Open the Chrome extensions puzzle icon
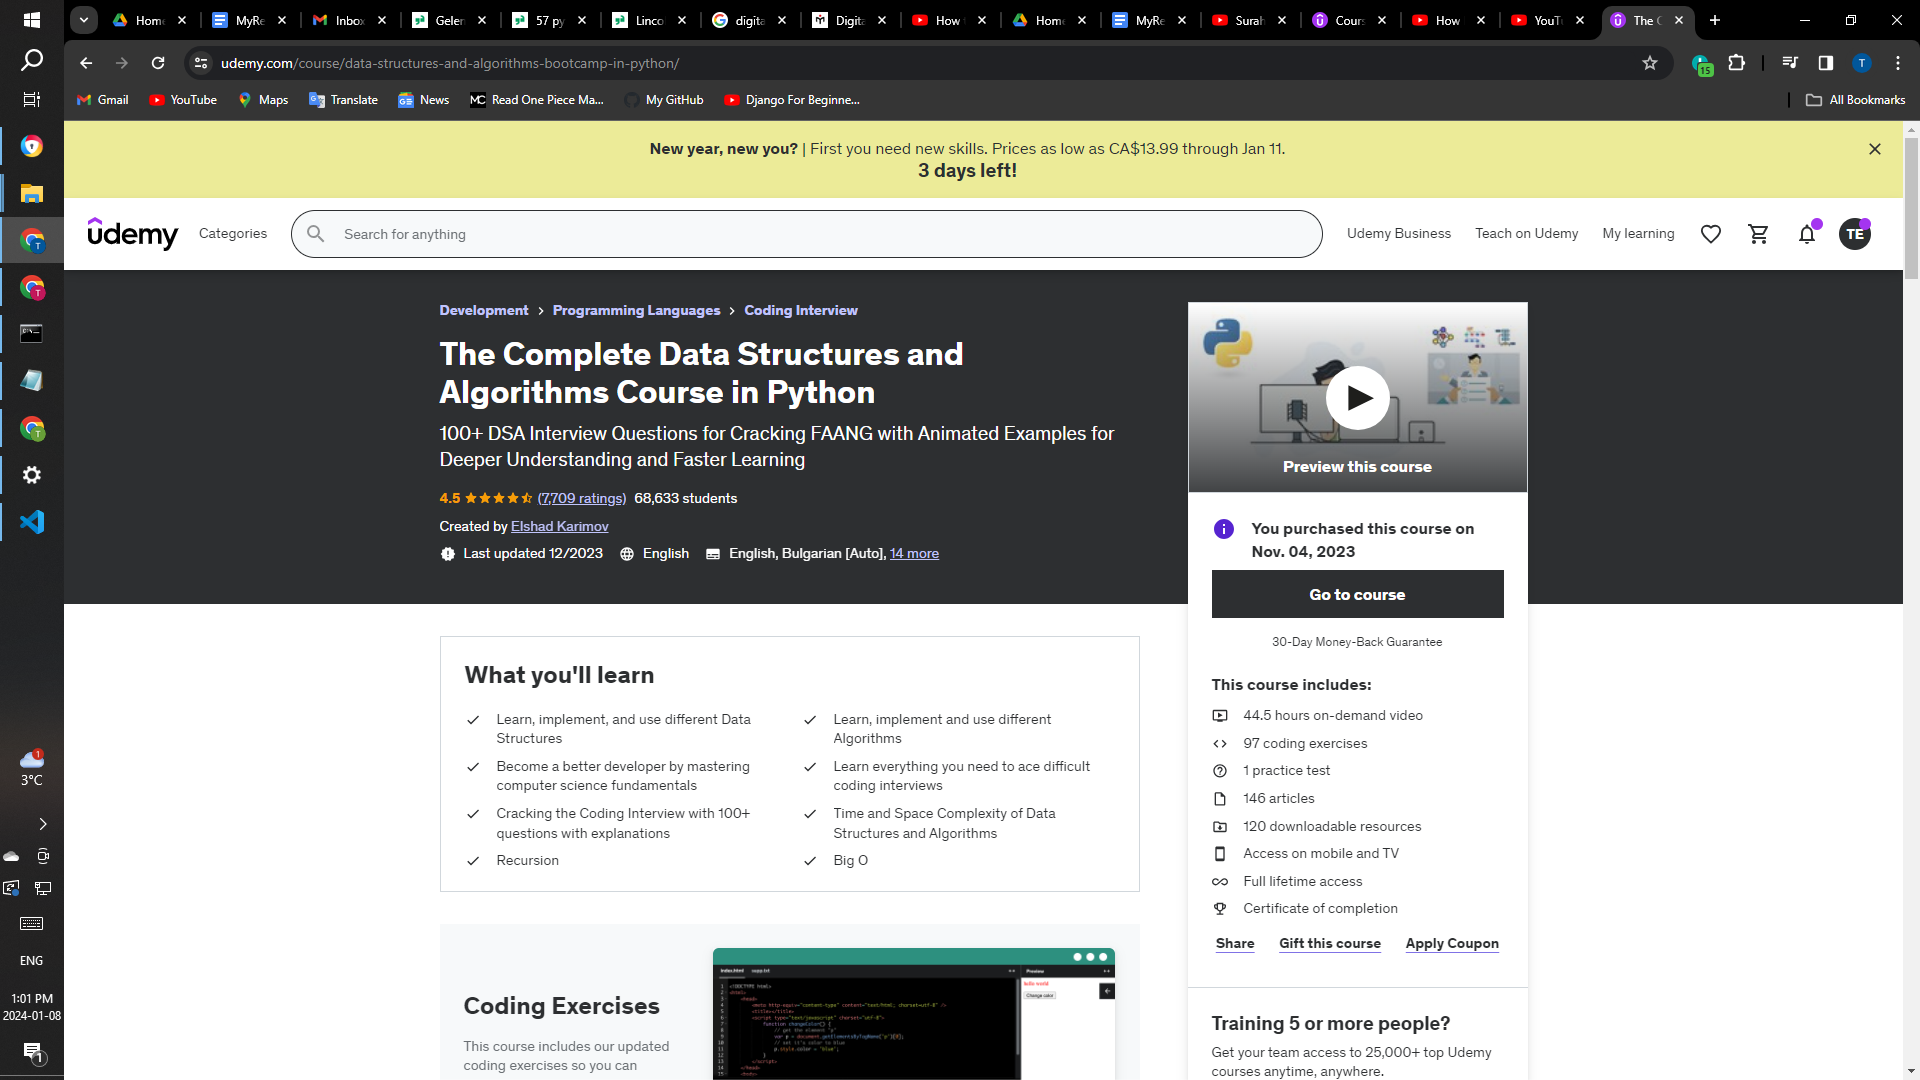 [x=1737, y=63]
